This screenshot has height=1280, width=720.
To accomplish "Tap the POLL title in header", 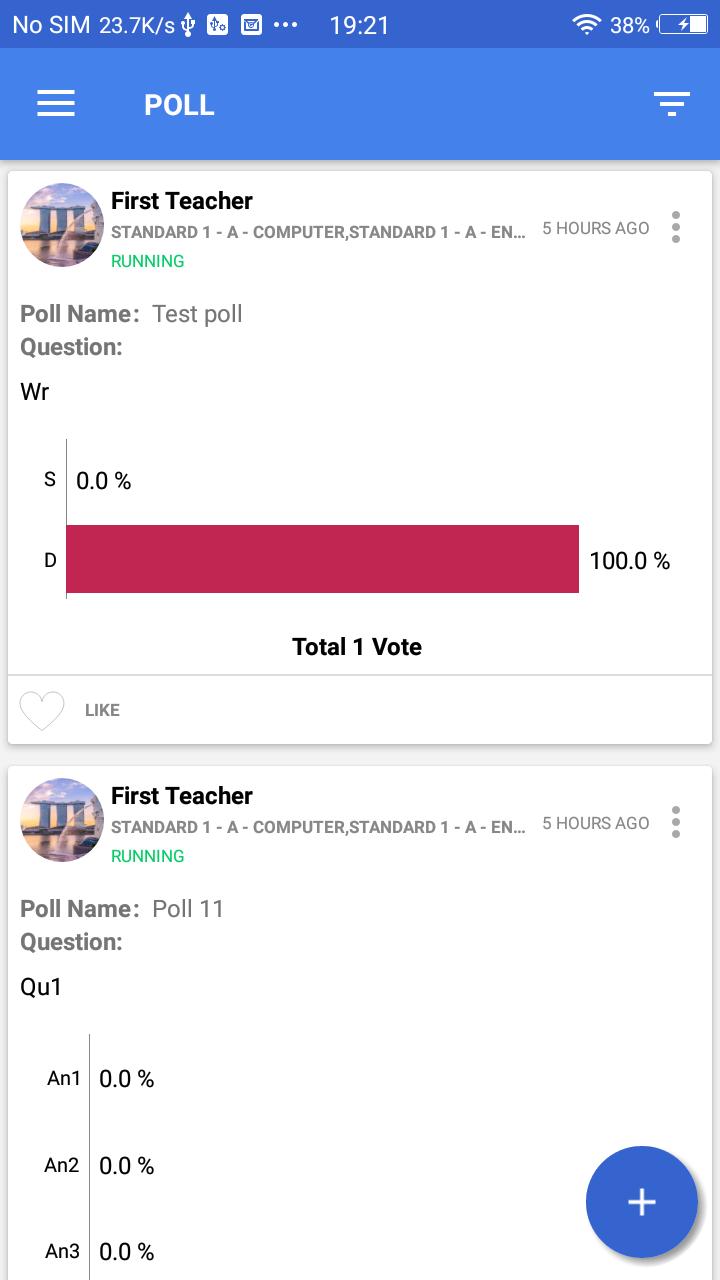I will (179, 105).
